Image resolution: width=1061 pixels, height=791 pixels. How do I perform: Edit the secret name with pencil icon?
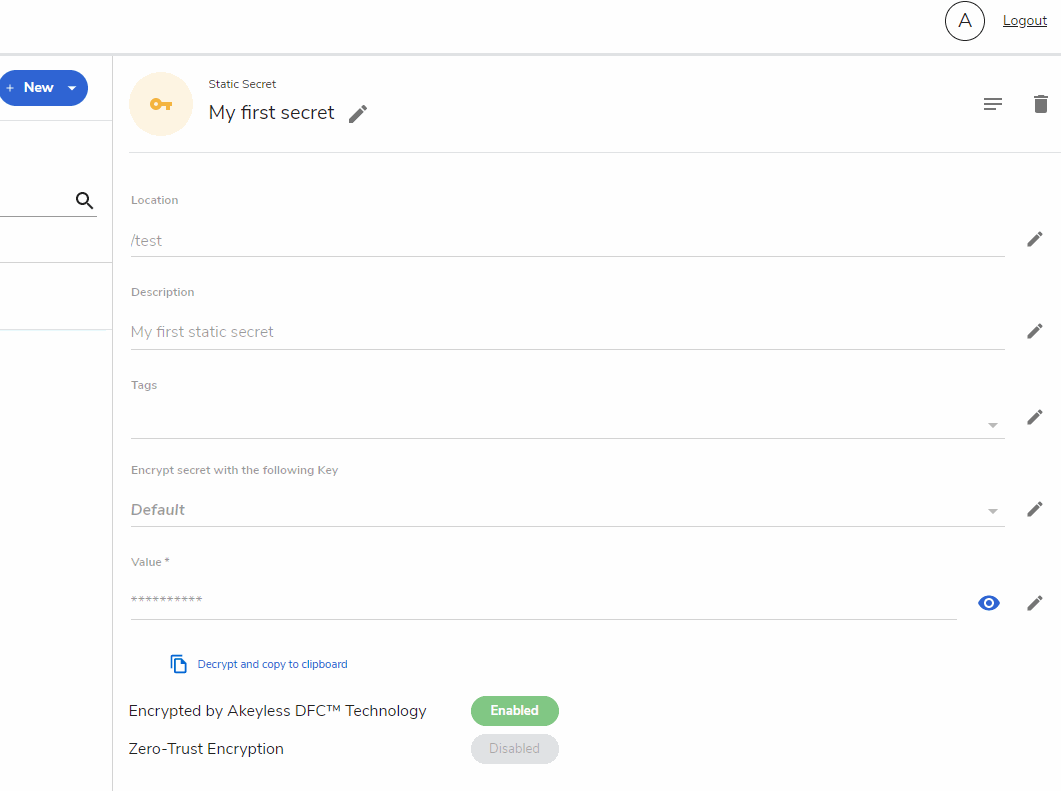point(358,114)
